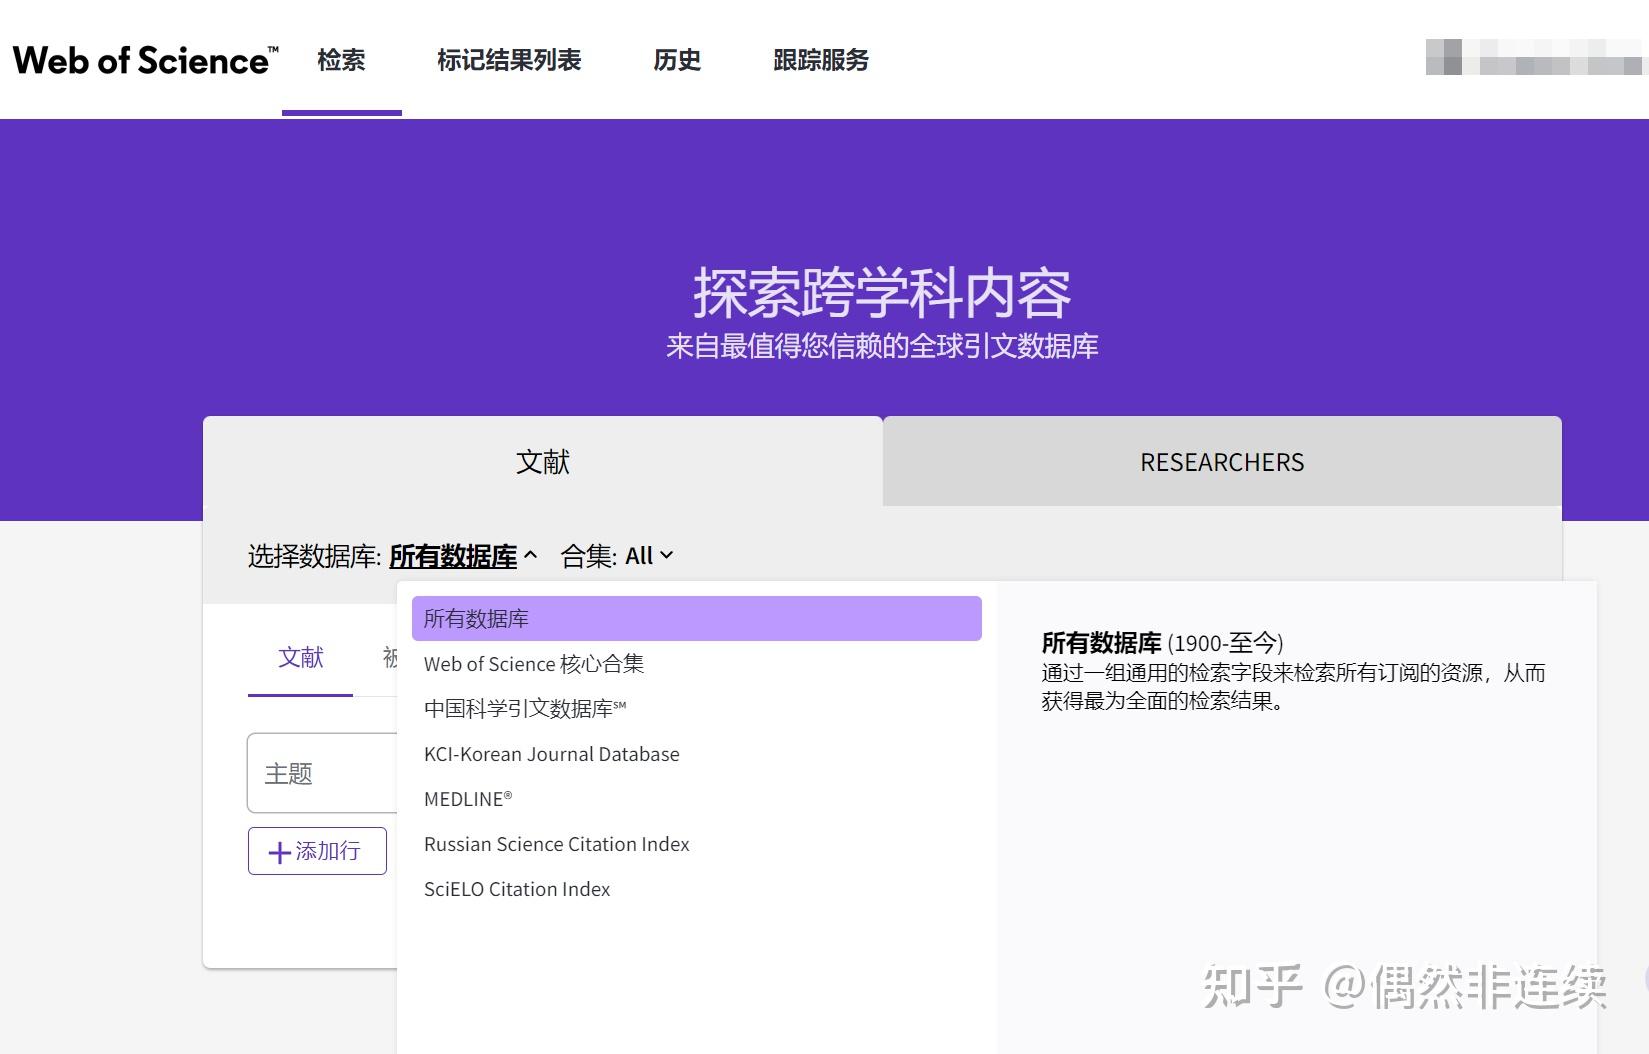Open the 历史 page

tap(678, 60)
